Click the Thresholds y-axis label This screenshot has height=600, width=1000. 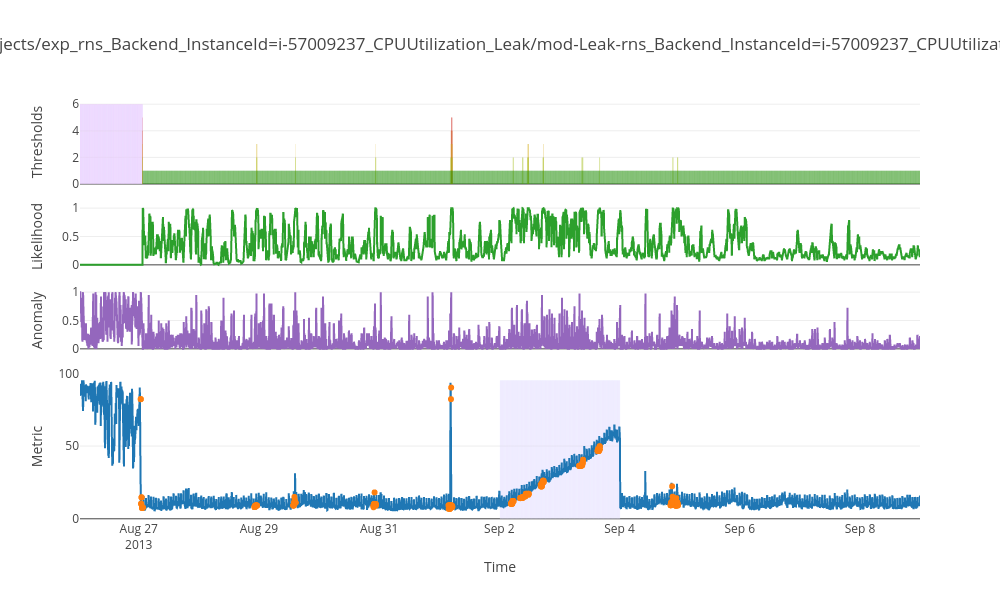(38, 143)
